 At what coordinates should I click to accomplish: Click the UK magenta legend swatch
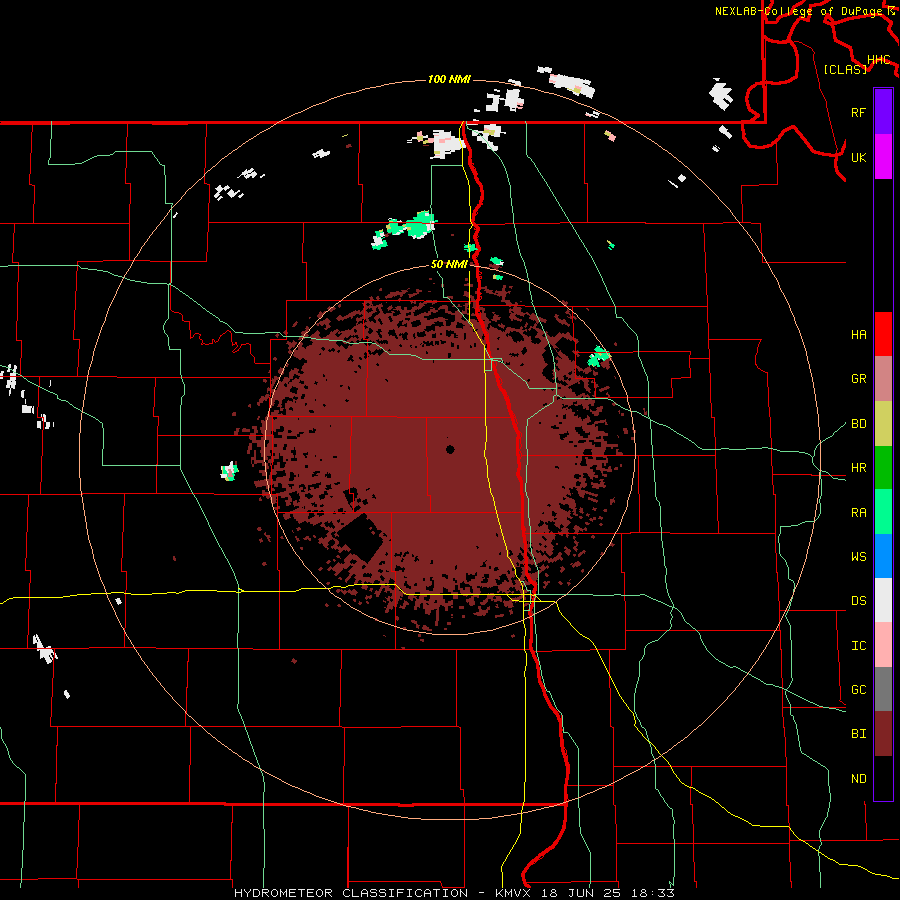click(883, 157)
